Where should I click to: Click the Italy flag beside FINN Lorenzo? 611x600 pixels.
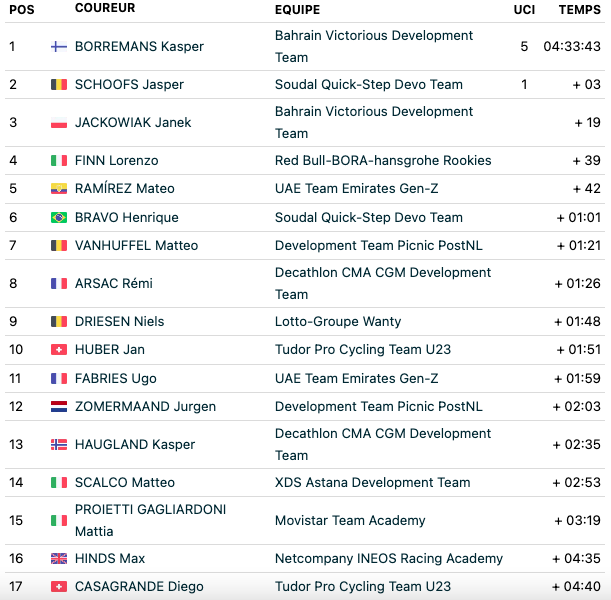point(59,161)
